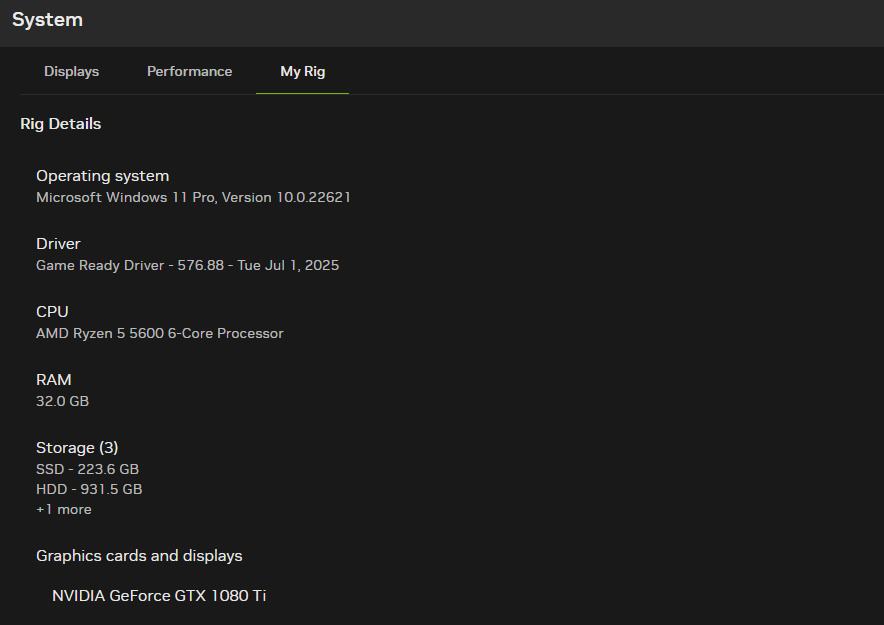Expand storage list via '+1 more'
This screenshot has height=625, width=884.
click(x=64, y=510)
